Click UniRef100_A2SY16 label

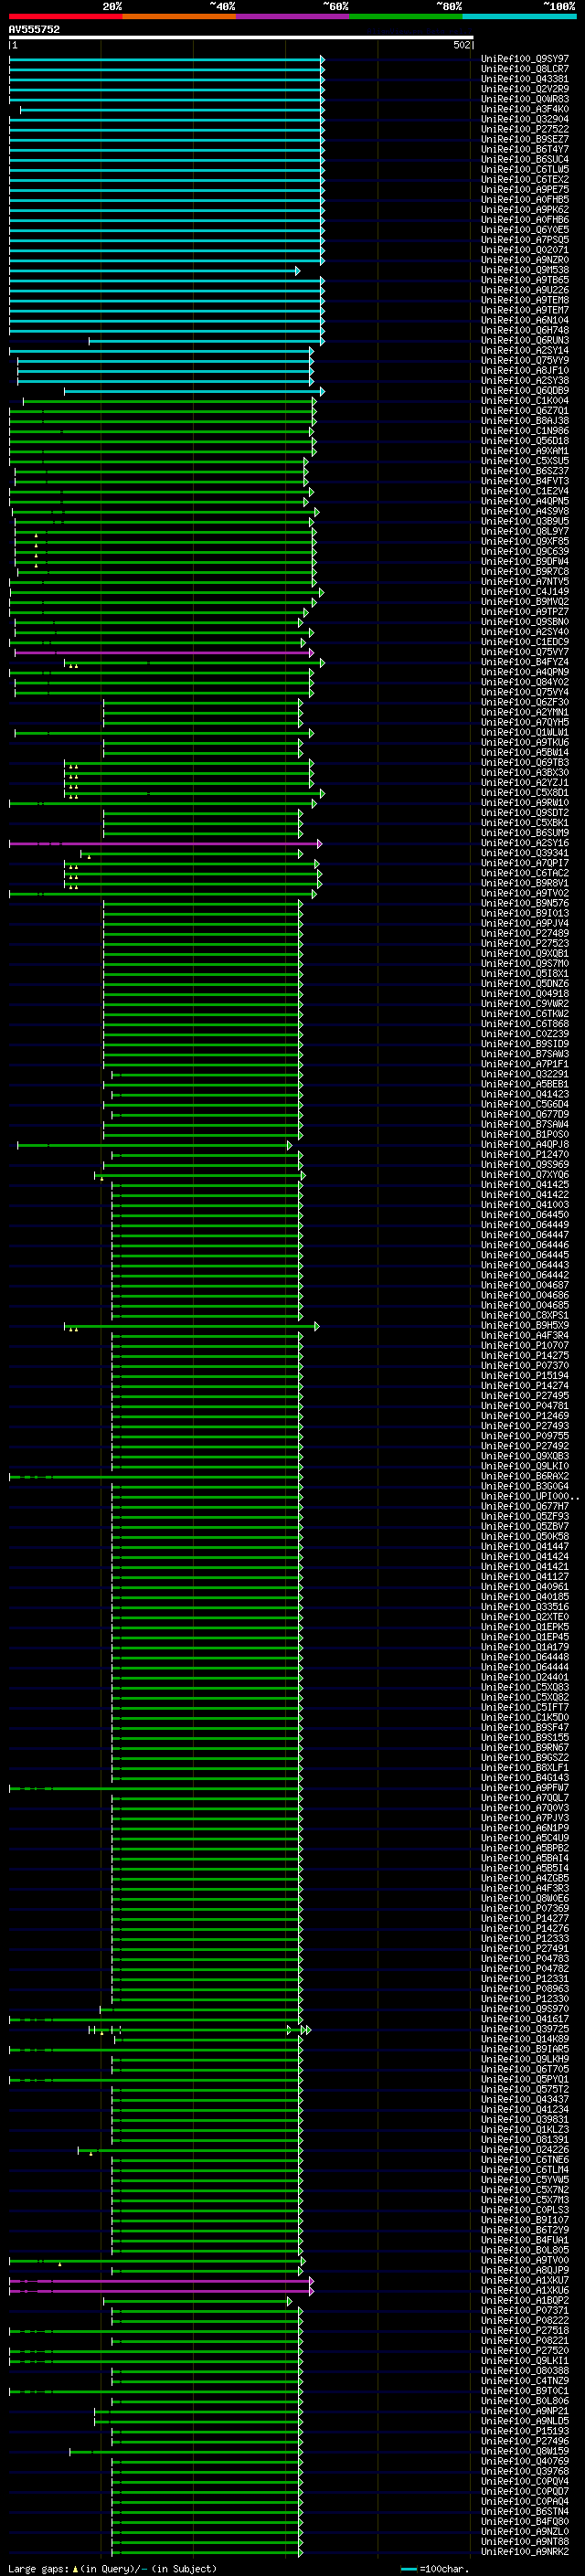pos(525,843)
